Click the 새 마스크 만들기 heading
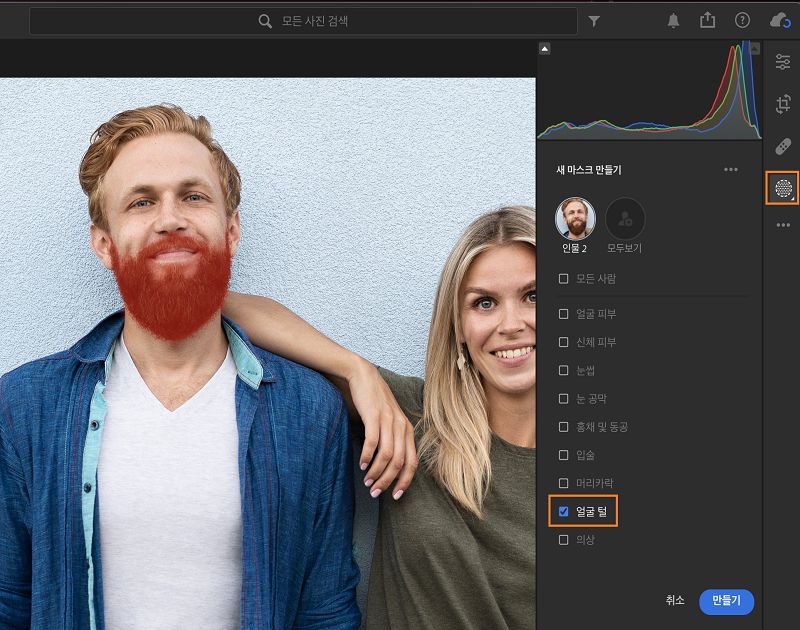 point(589,170)
